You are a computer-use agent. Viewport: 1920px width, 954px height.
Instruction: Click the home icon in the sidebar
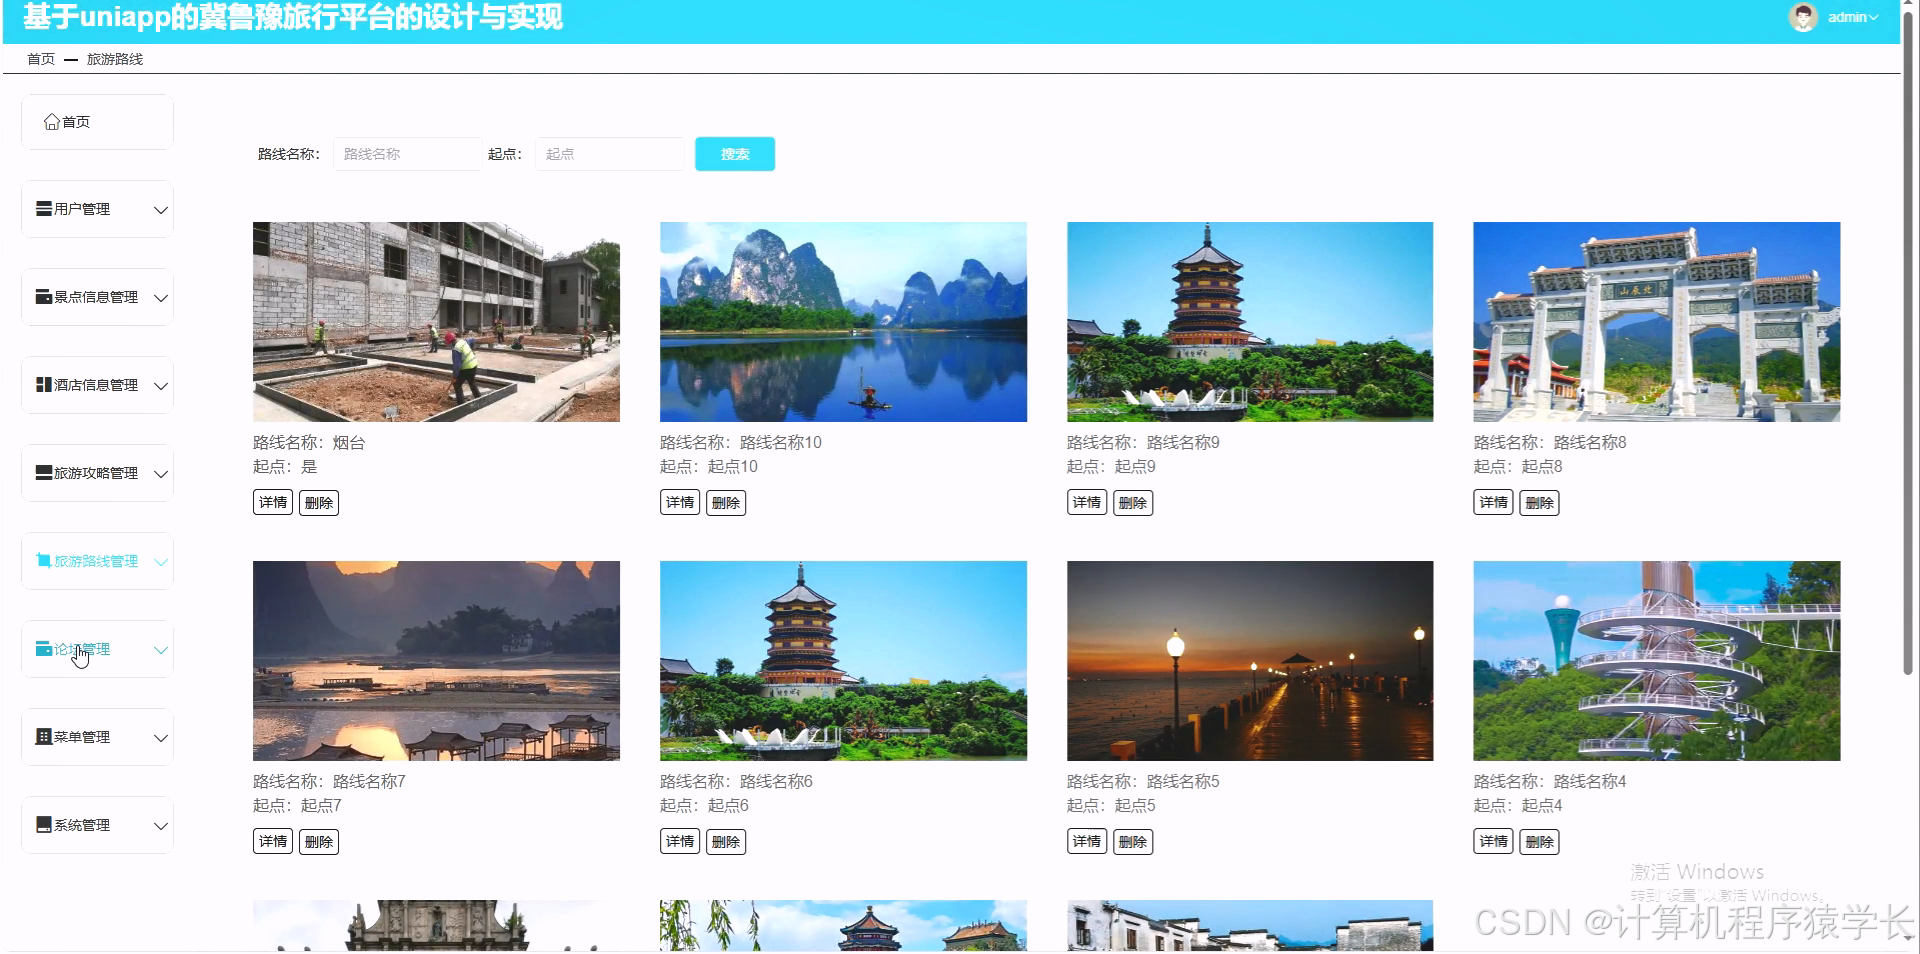click(52, 122)
